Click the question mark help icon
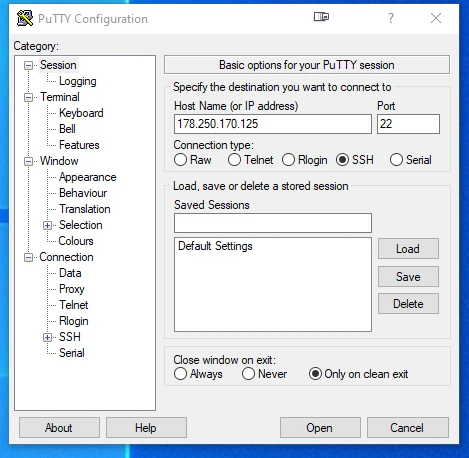 pos(391,18)
